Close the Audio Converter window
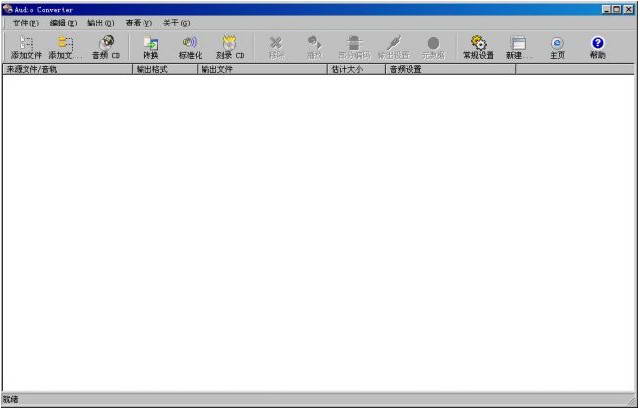Image resolution: width=640 pixels, height=410 pixels. 629,9
